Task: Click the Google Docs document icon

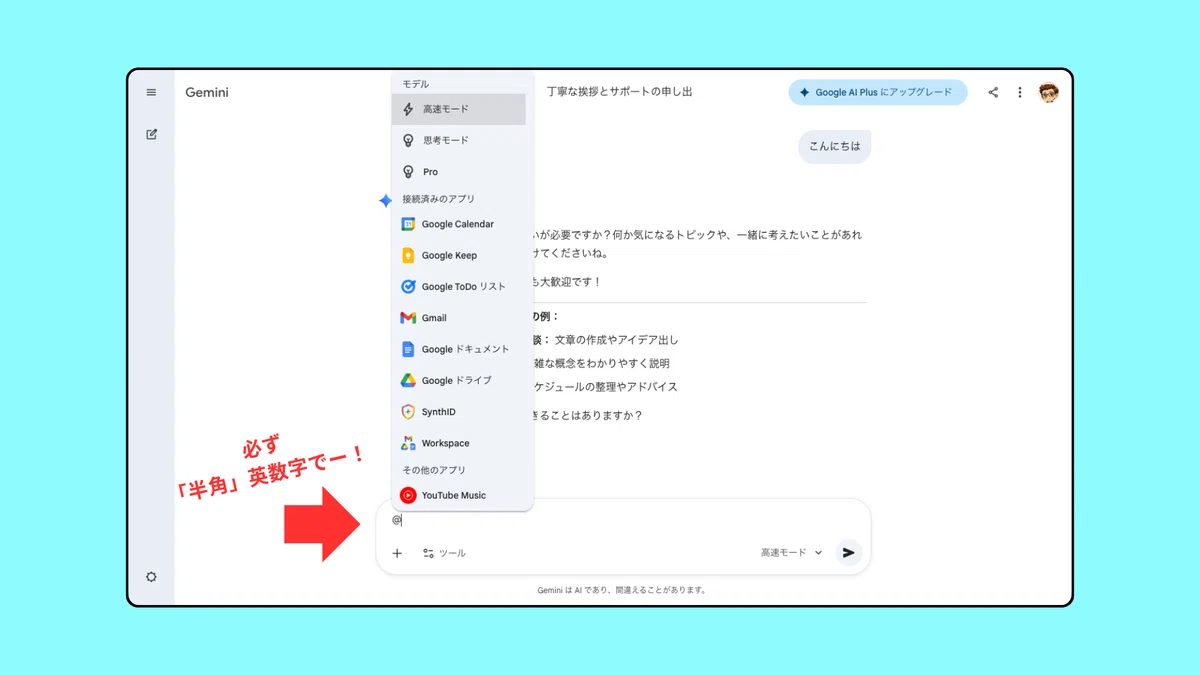Action: coord(408,349)
